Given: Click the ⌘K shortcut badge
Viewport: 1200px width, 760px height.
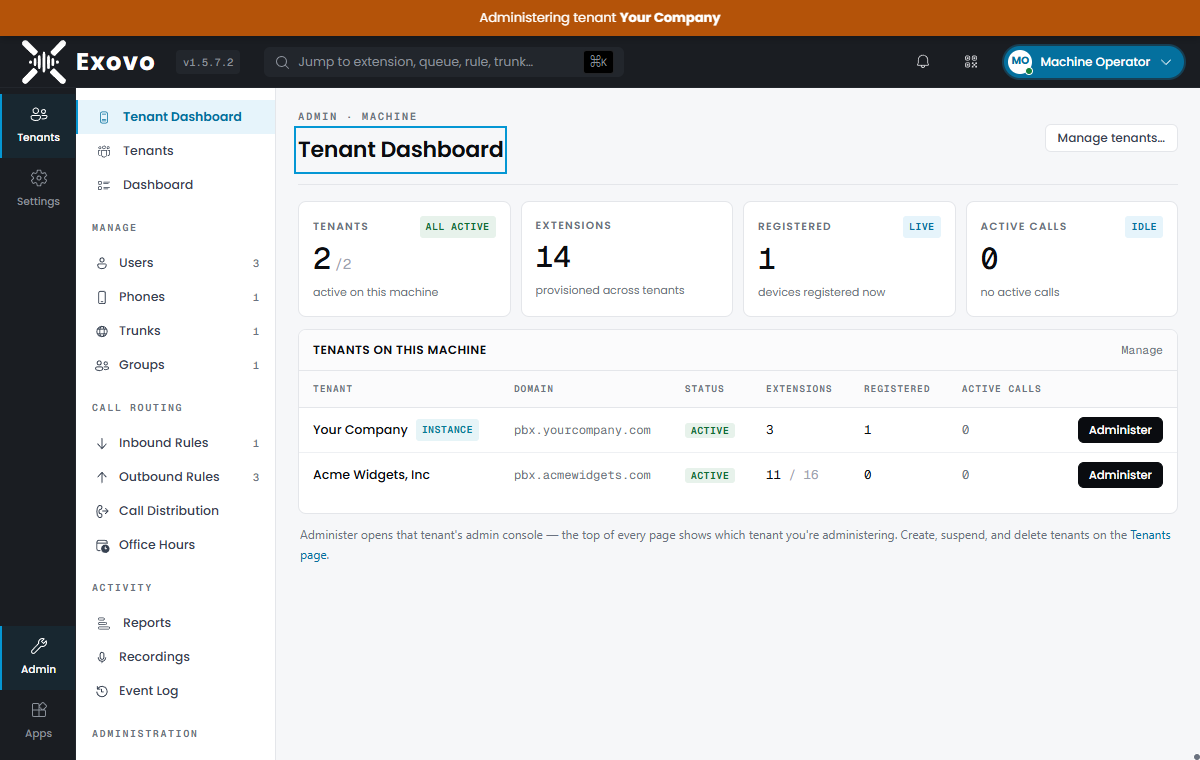Looking at the screenshot, I should click(x=598, y=62).
